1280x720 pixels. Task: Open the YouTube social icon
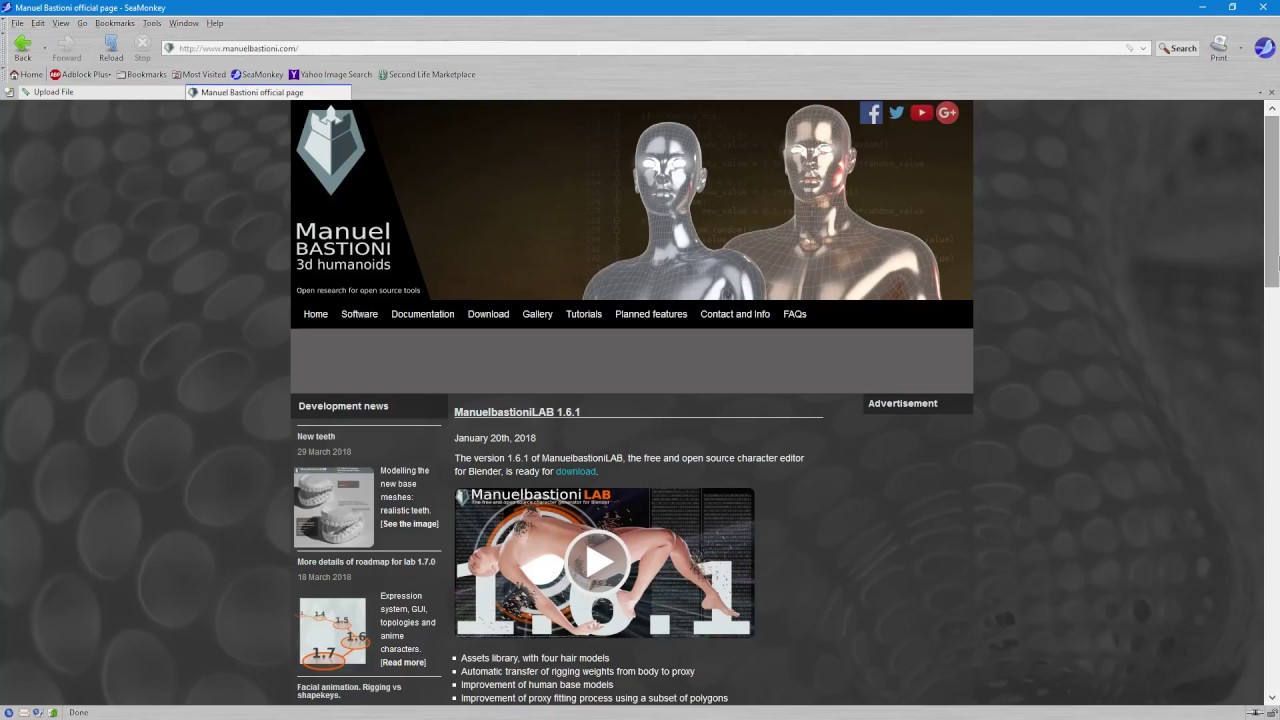[x=922, y=113]
